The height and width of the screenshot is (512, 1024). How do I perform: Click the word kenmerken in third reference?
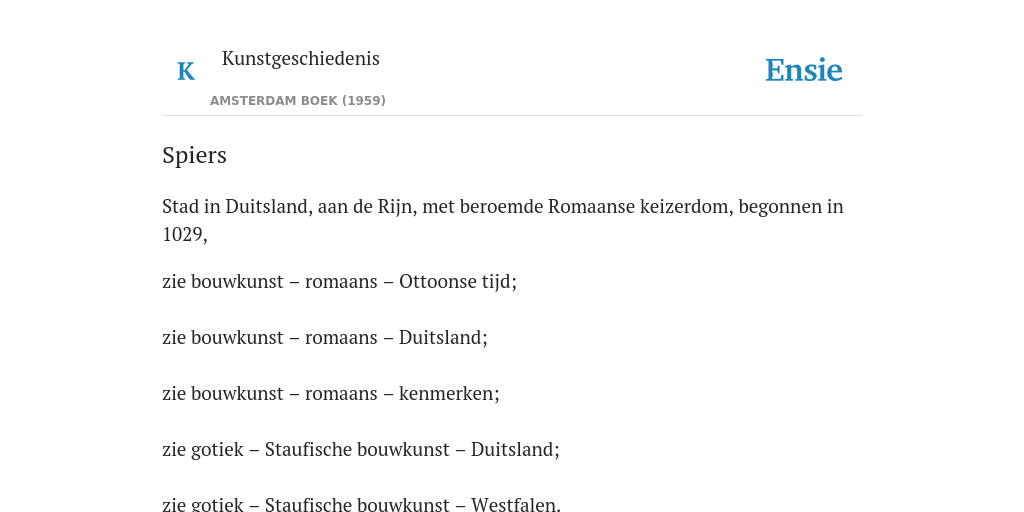pyautogui.click(x=447, y=394)
